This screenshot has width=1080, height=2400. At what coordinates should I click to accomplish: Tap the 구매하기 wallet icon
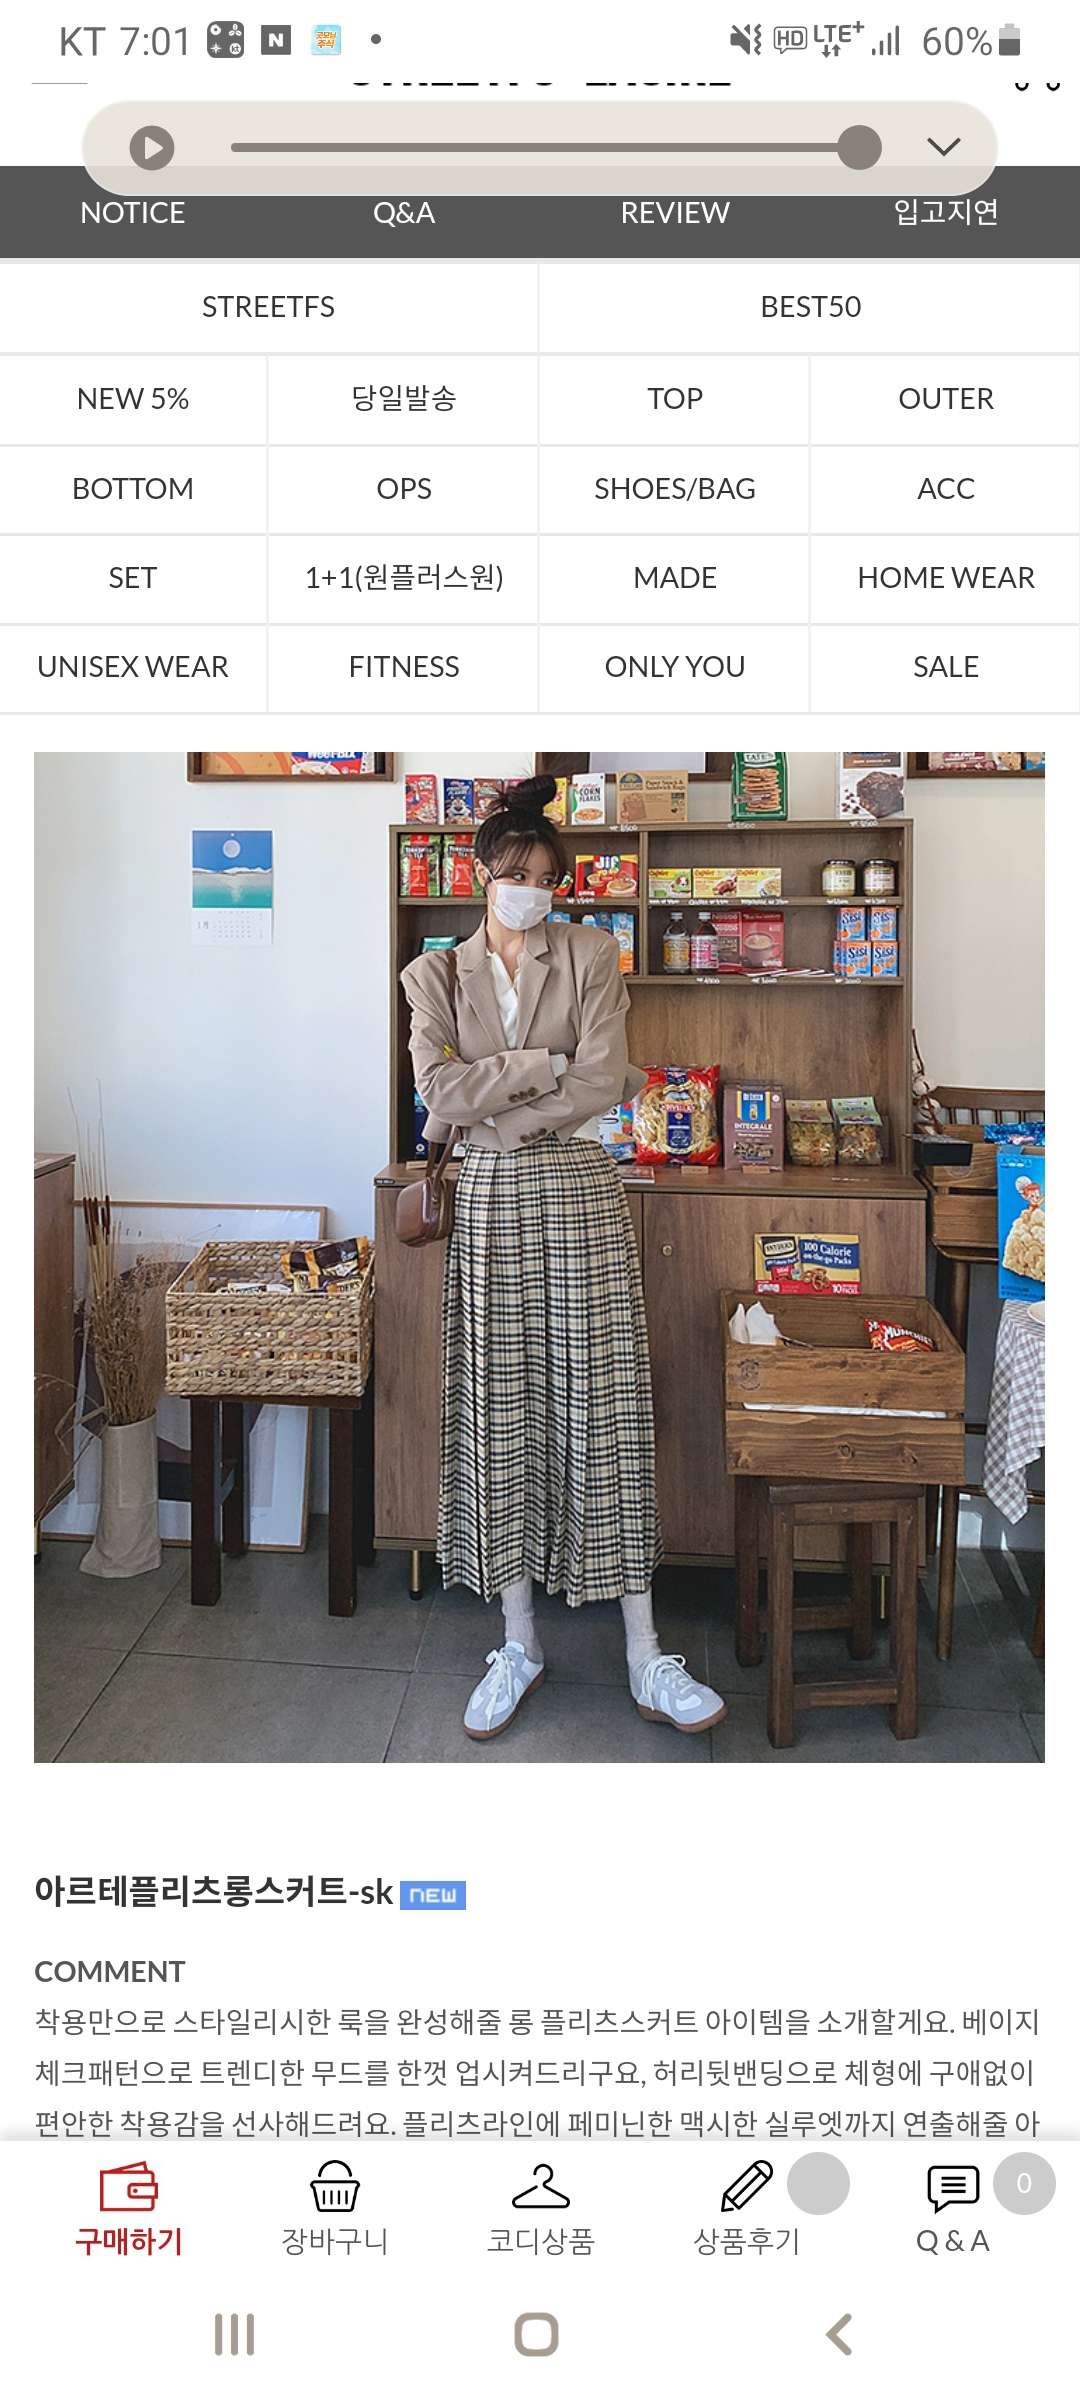(129, 2186)
